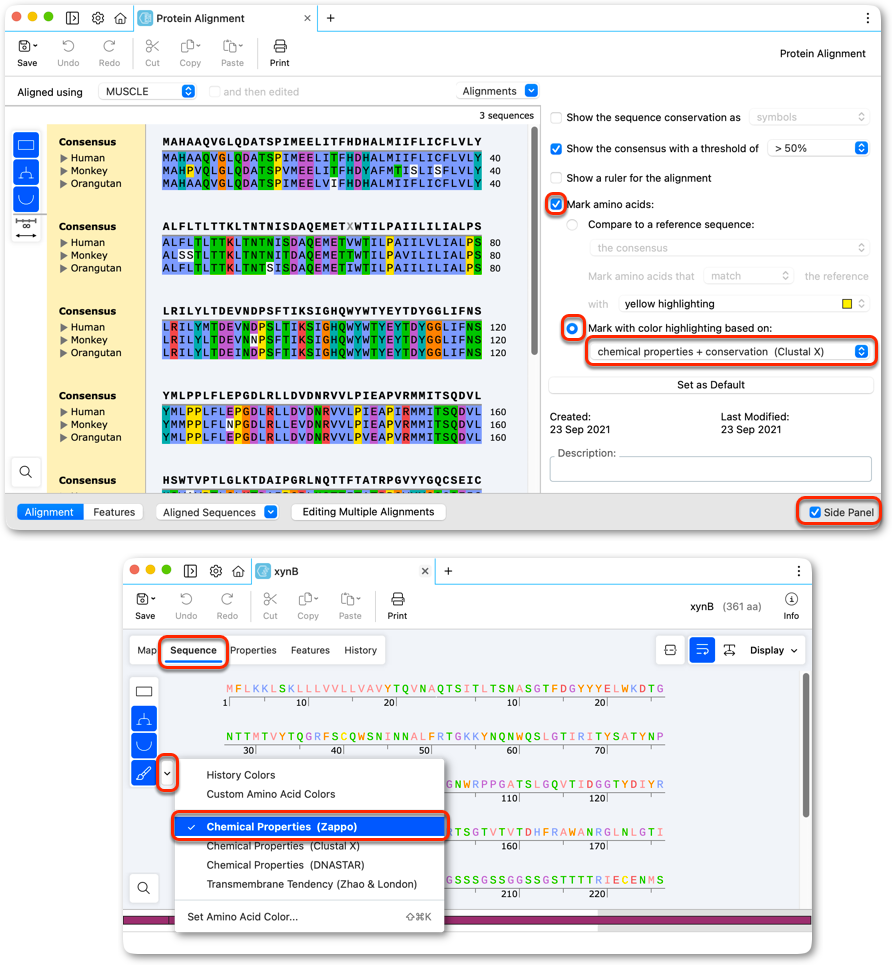The width and height of the screenshot is (892, 965).
Task: Switch to Map tab in xynB
Action: pyautogui.click(x=147, y=650)
